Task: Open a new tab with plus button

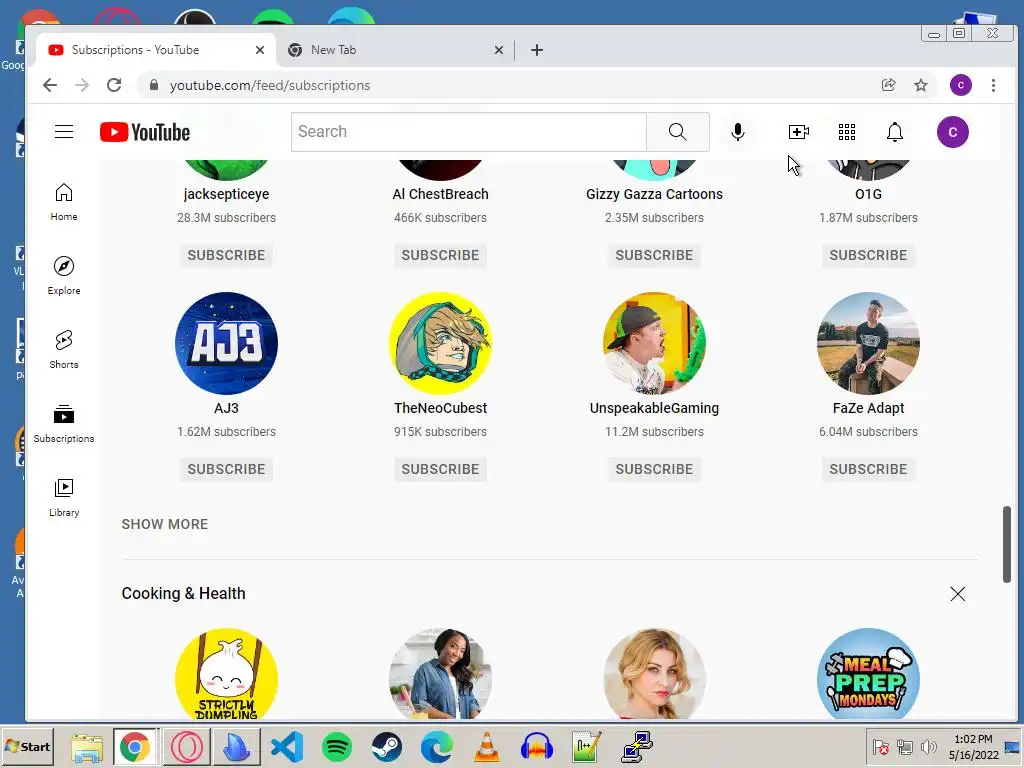Action: click(x=537, y=50)
